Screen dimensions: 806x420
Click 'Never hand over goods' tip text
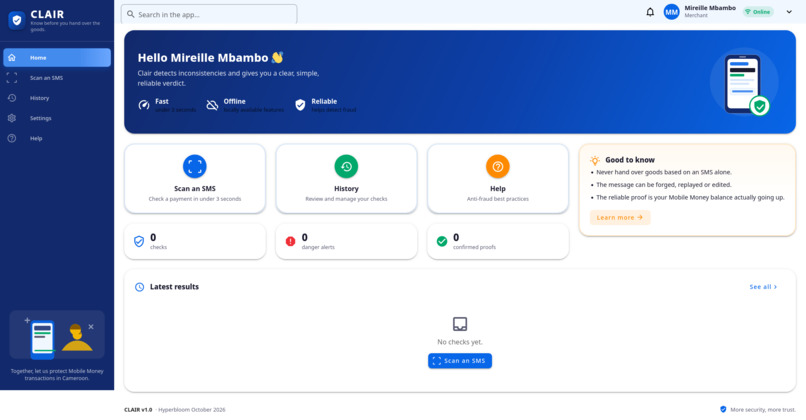(x=664, y=172)
